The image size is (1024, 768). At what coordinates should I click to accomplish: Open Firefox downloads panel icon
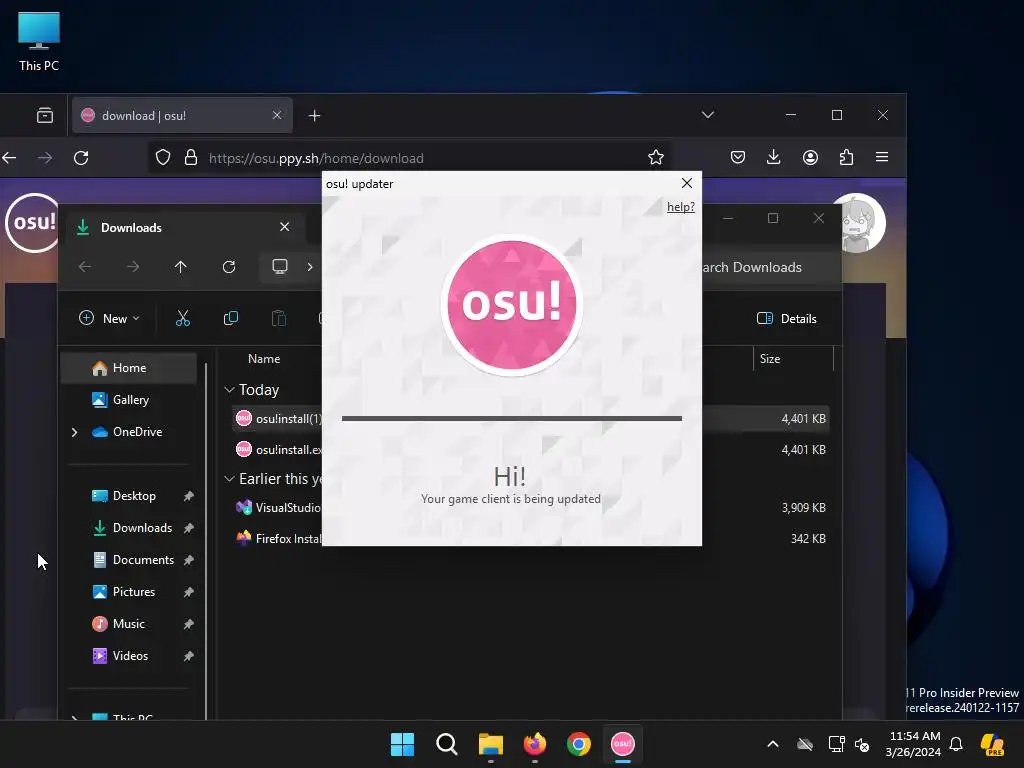click(773, 157)
